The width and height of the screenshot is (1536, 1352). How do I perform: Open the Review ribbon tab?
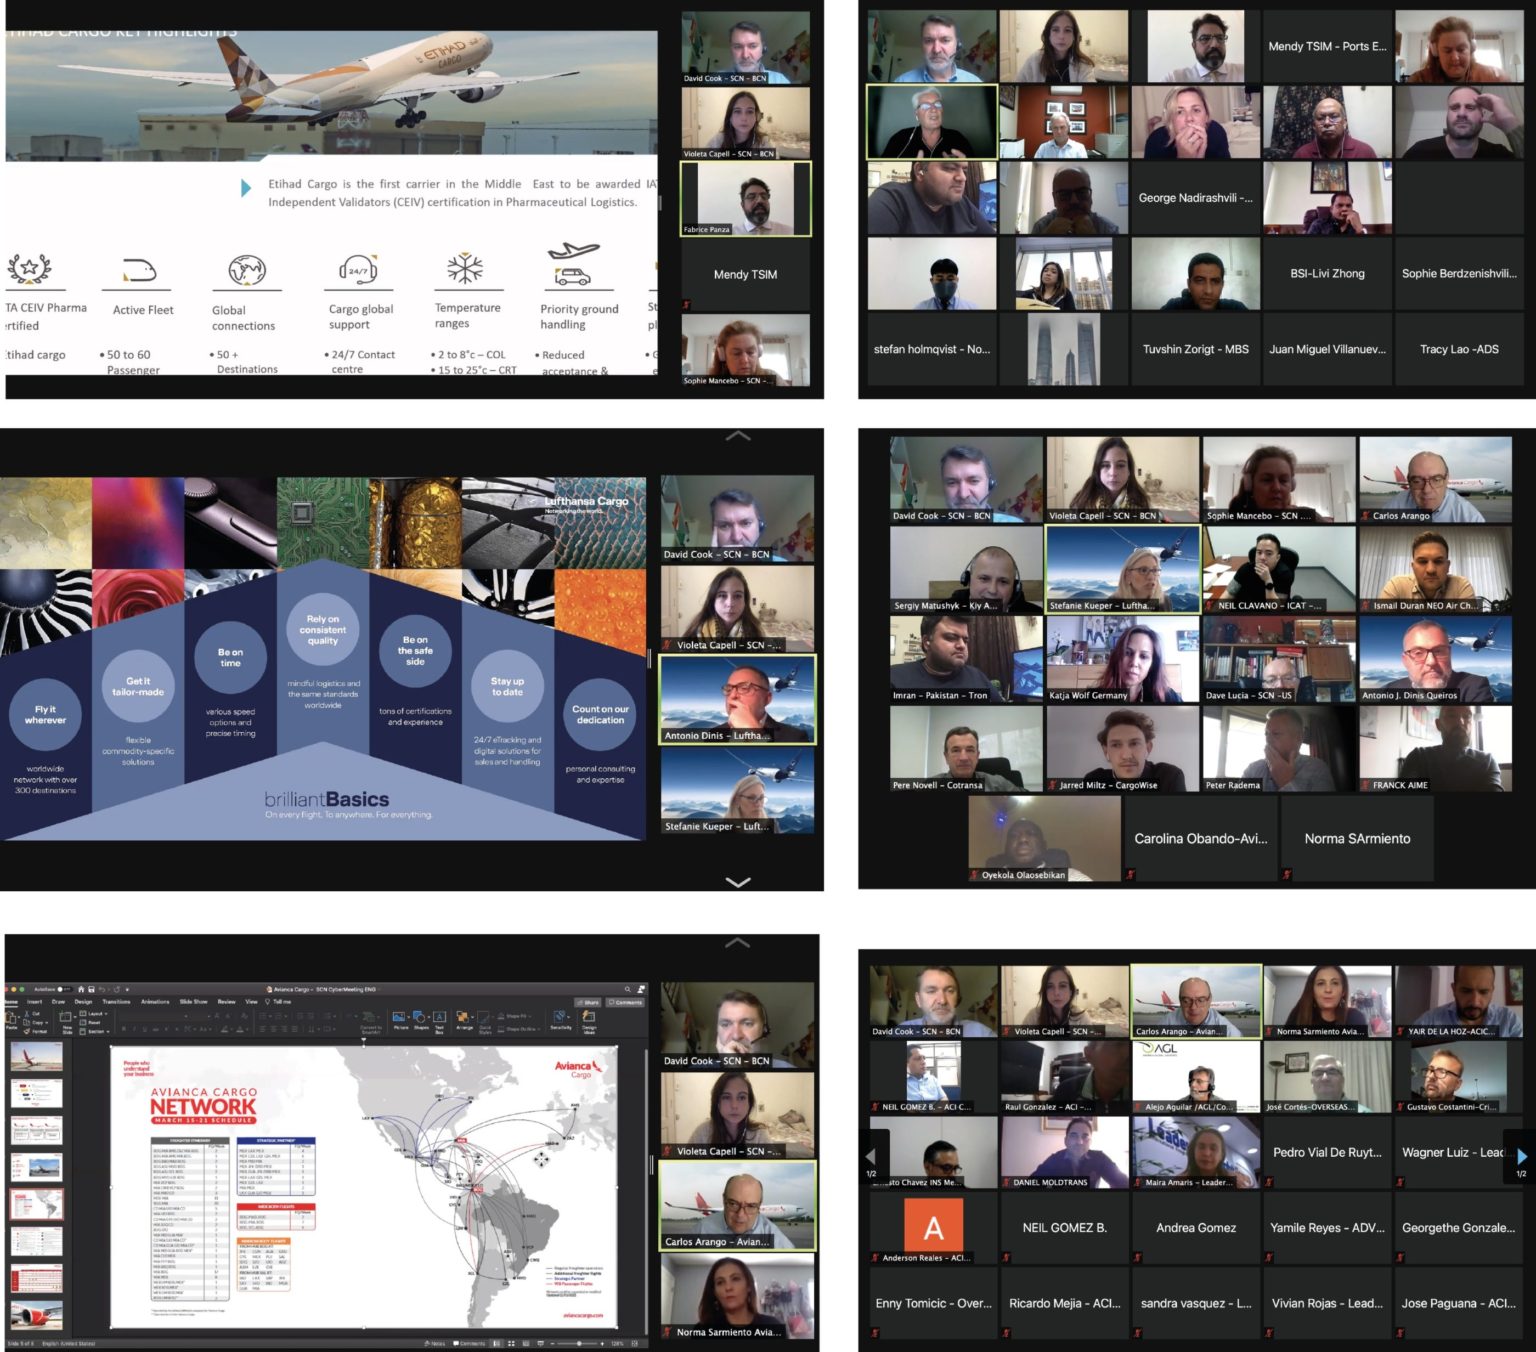tap(227, 1001)
